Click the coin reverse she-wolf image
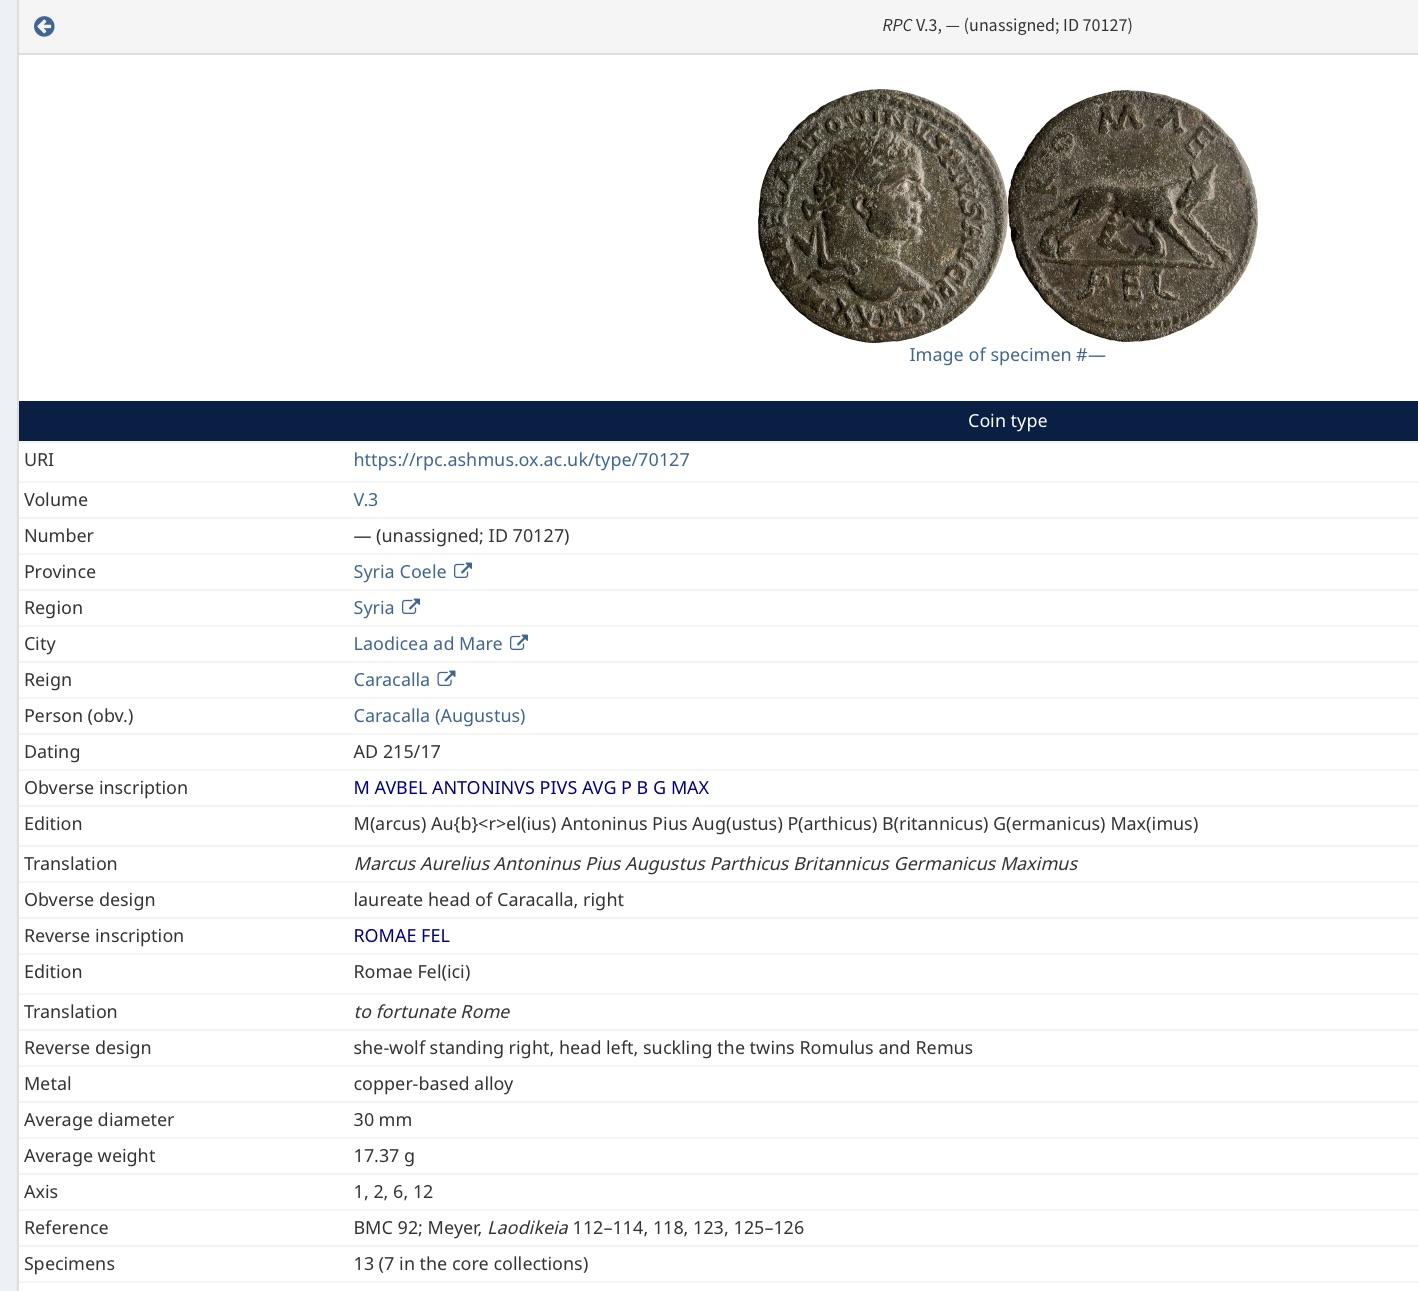Viewport: 1418px width, 1291px height. pyautogui.click(x=1132, y=216)
